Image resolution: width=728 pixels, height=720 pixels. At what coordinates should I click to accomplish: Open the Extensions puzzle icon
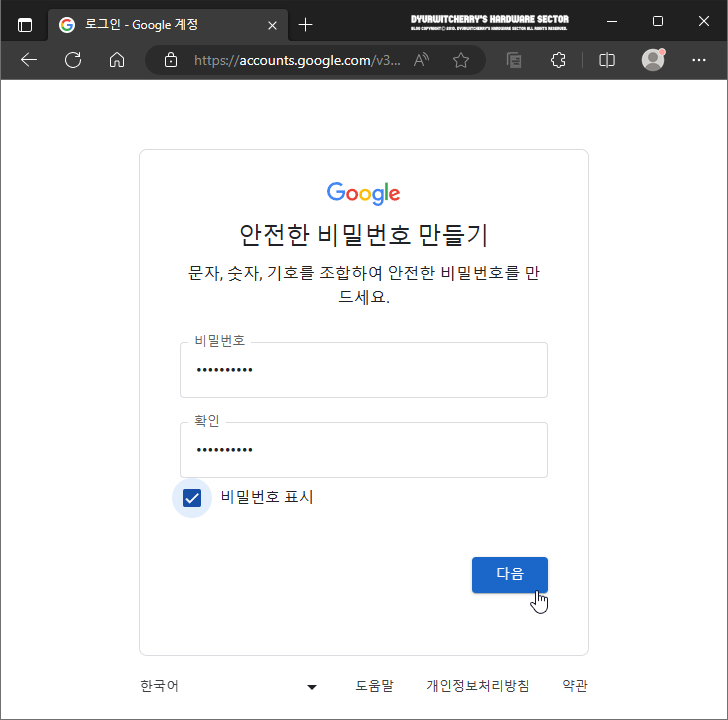pyautogui.click(x=558, y=60)
